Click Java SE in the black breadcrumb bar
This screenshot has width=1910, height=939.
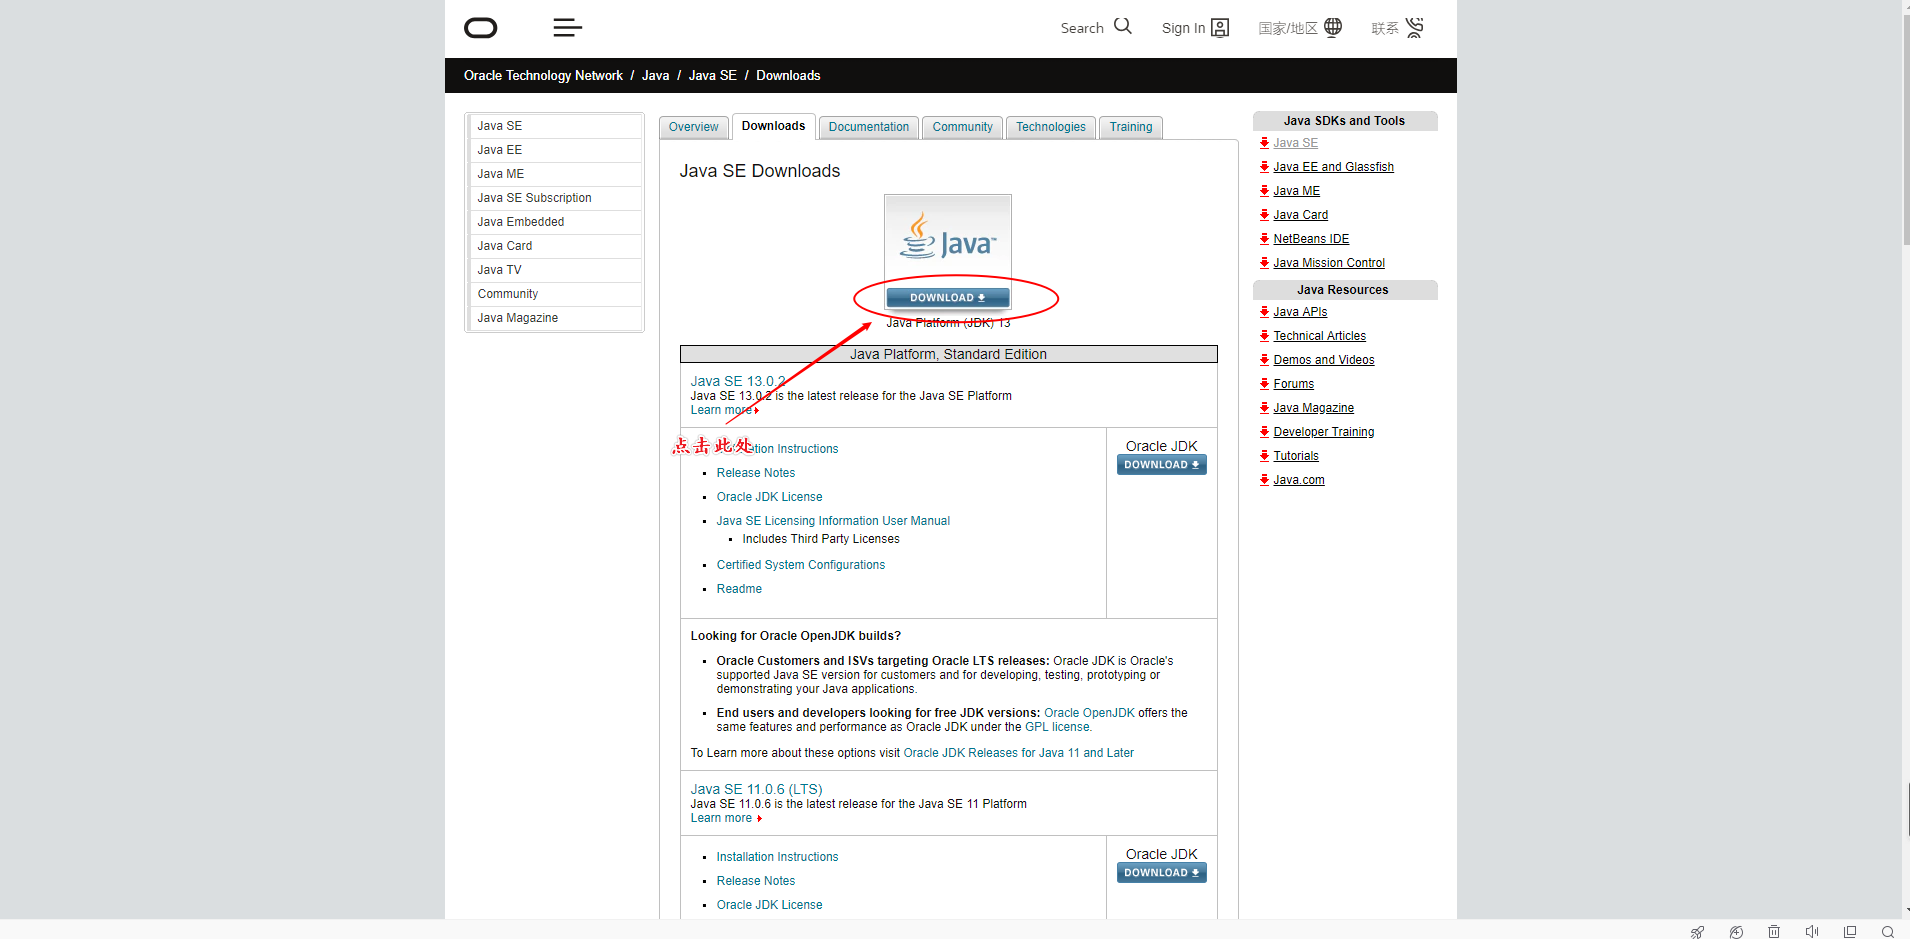coord(713,75)
